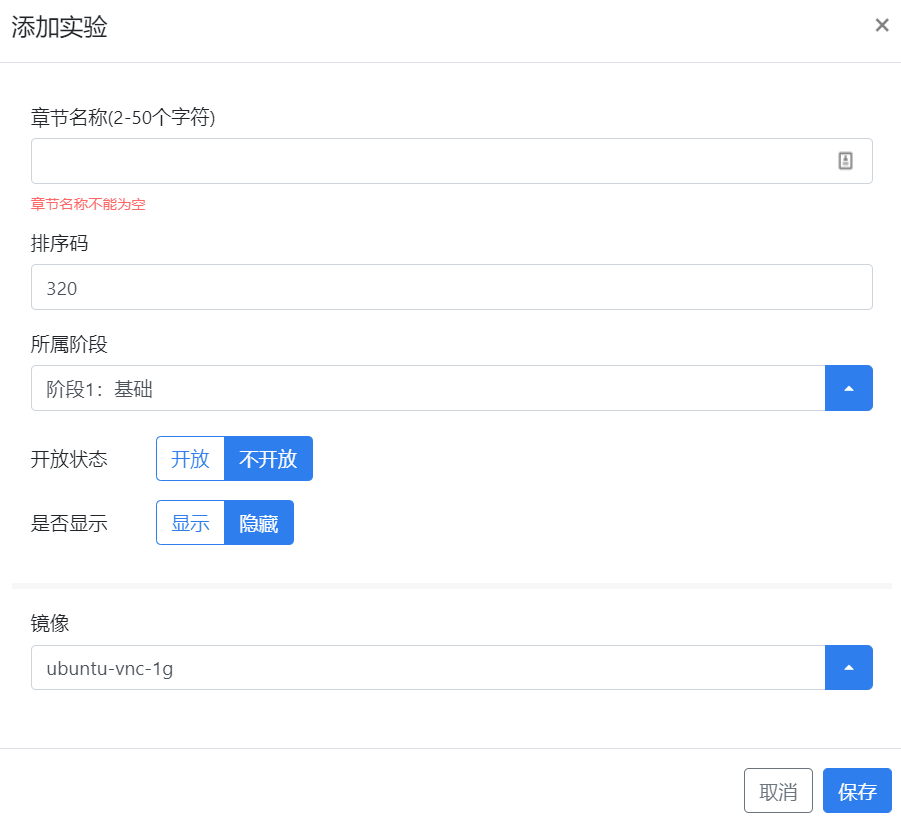Viewport: 901px width, 823px height.
Task: Click the 镜像 label text
Action: [50, 624]
